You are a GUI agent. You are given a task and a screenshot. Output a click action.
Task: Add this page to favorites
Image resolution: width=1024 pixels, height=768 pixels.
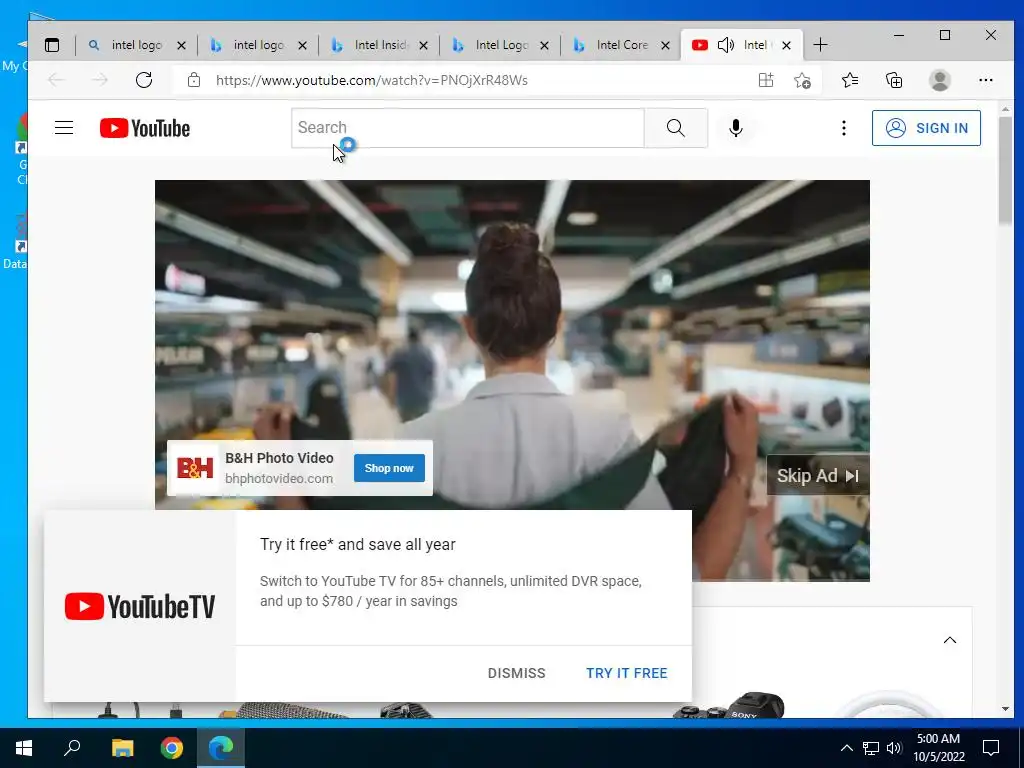click(802, 80)
